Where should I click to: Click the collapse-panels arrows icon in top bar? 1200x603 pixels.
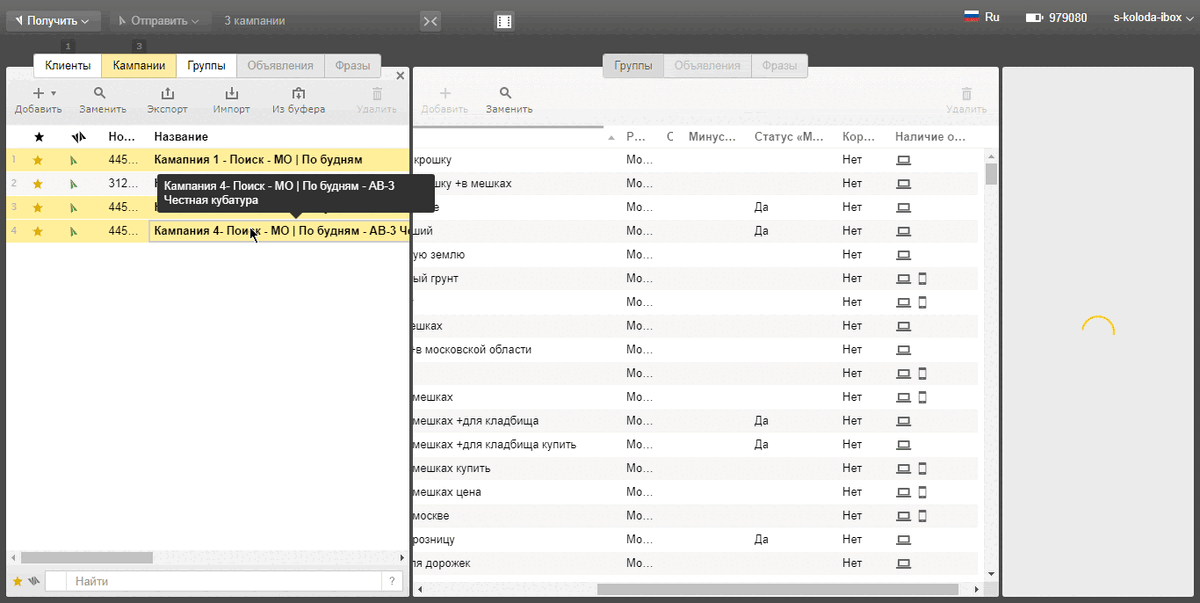point(431,21)
